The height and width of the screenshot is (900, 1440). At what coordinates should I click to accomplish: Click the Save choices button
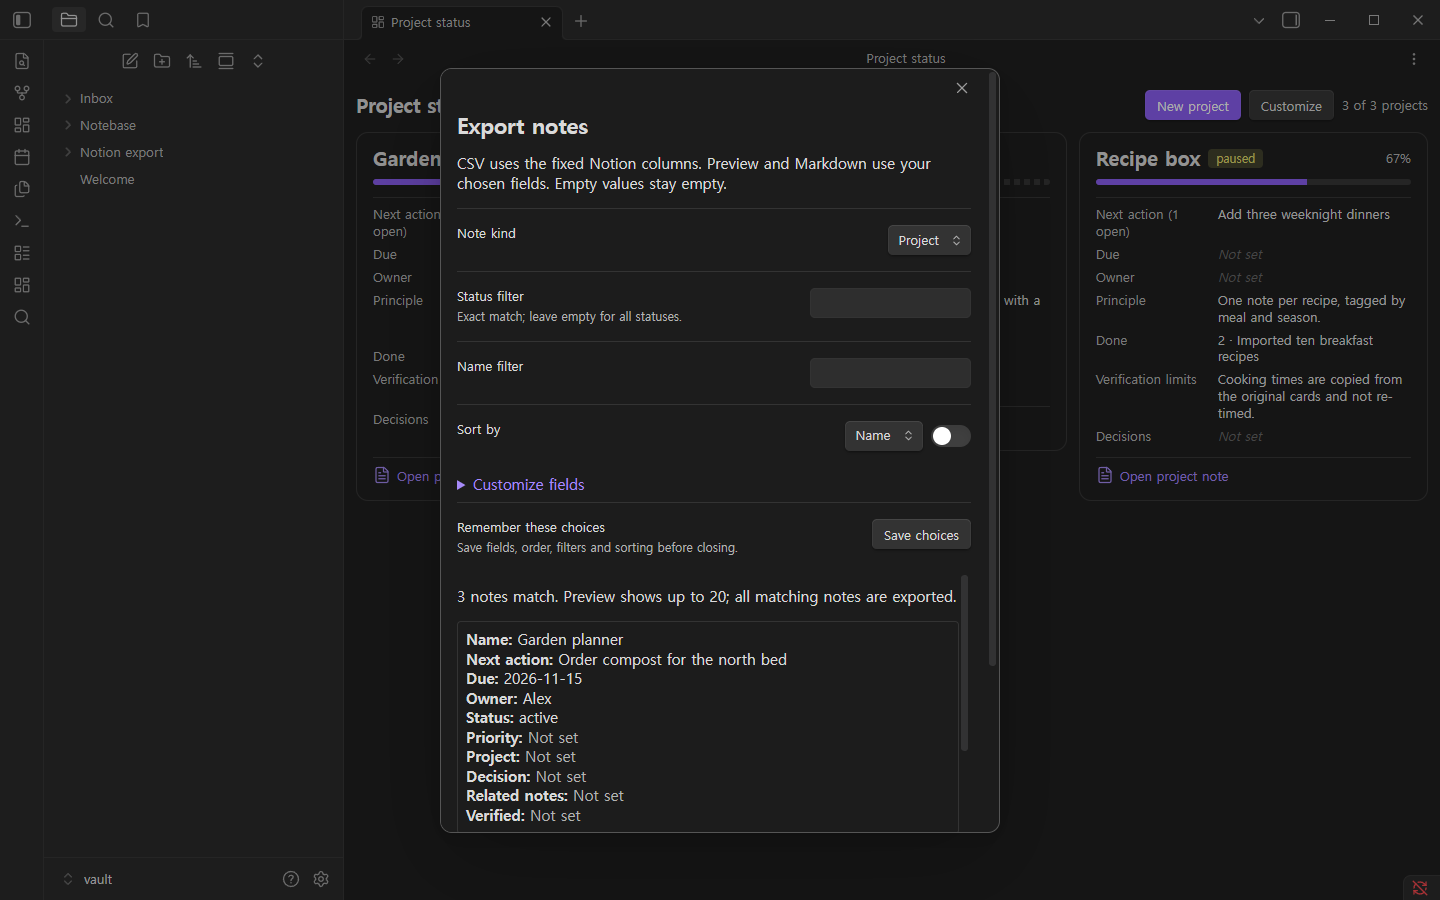click(921, 535)
